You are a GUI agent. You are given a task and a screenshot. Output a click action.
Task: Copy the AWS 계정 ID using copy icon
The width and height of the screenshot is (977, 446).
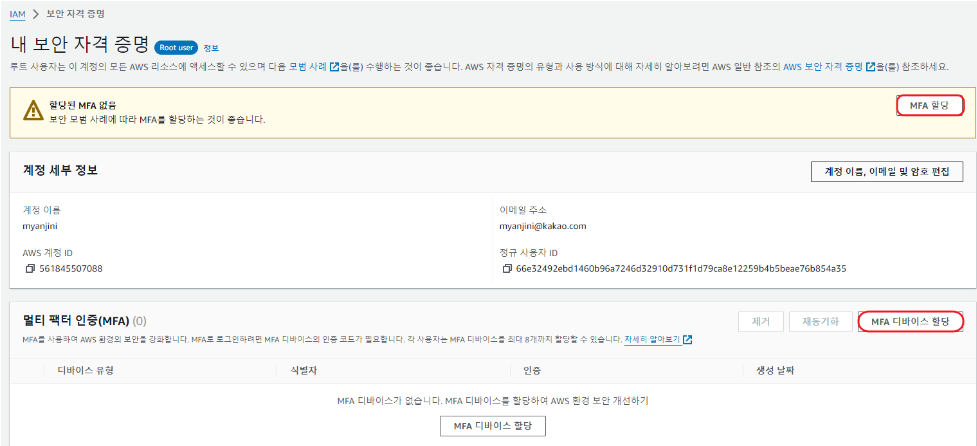29,269
